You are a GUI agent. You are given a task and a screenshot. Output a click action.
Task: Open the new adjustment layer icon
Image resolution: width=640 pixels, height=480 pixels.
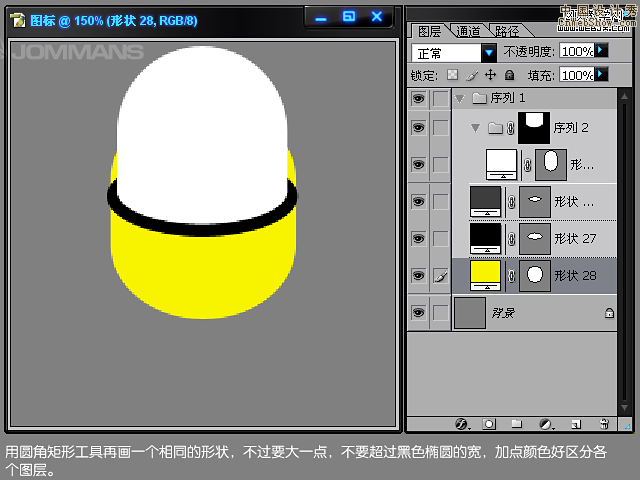pyautogui.click(x=546, y=424)
